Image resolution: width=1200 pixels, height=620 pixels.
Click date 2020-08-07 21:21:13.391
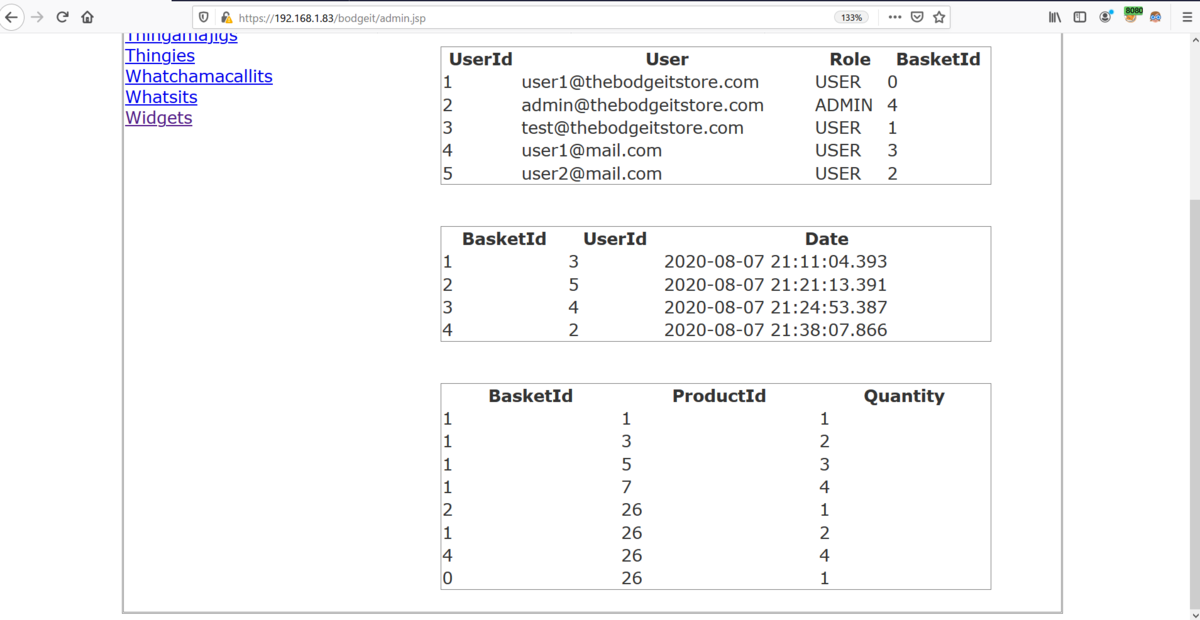[775, 285]
